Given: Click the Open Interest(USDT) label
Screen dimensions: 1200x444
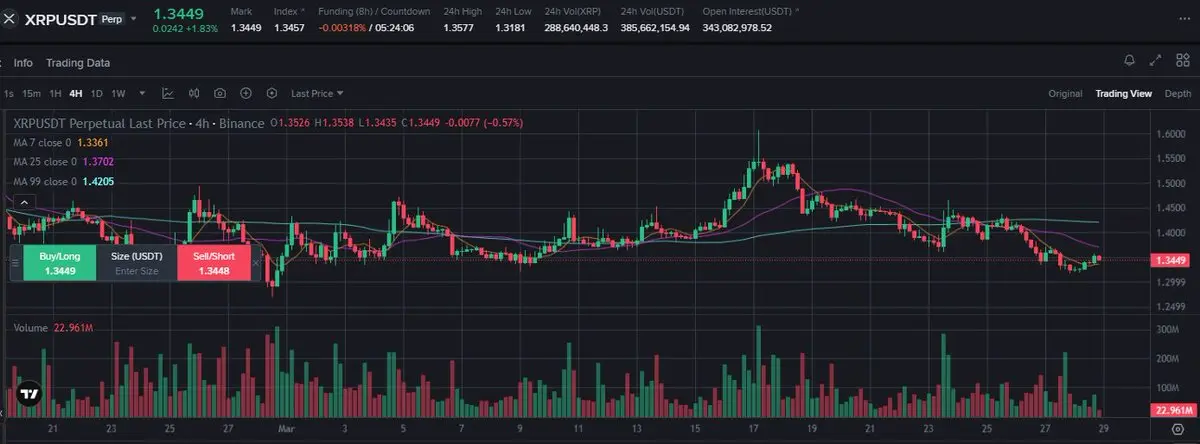Looking at the screenshot, I should pyautogui.click(x=747, y=11).
